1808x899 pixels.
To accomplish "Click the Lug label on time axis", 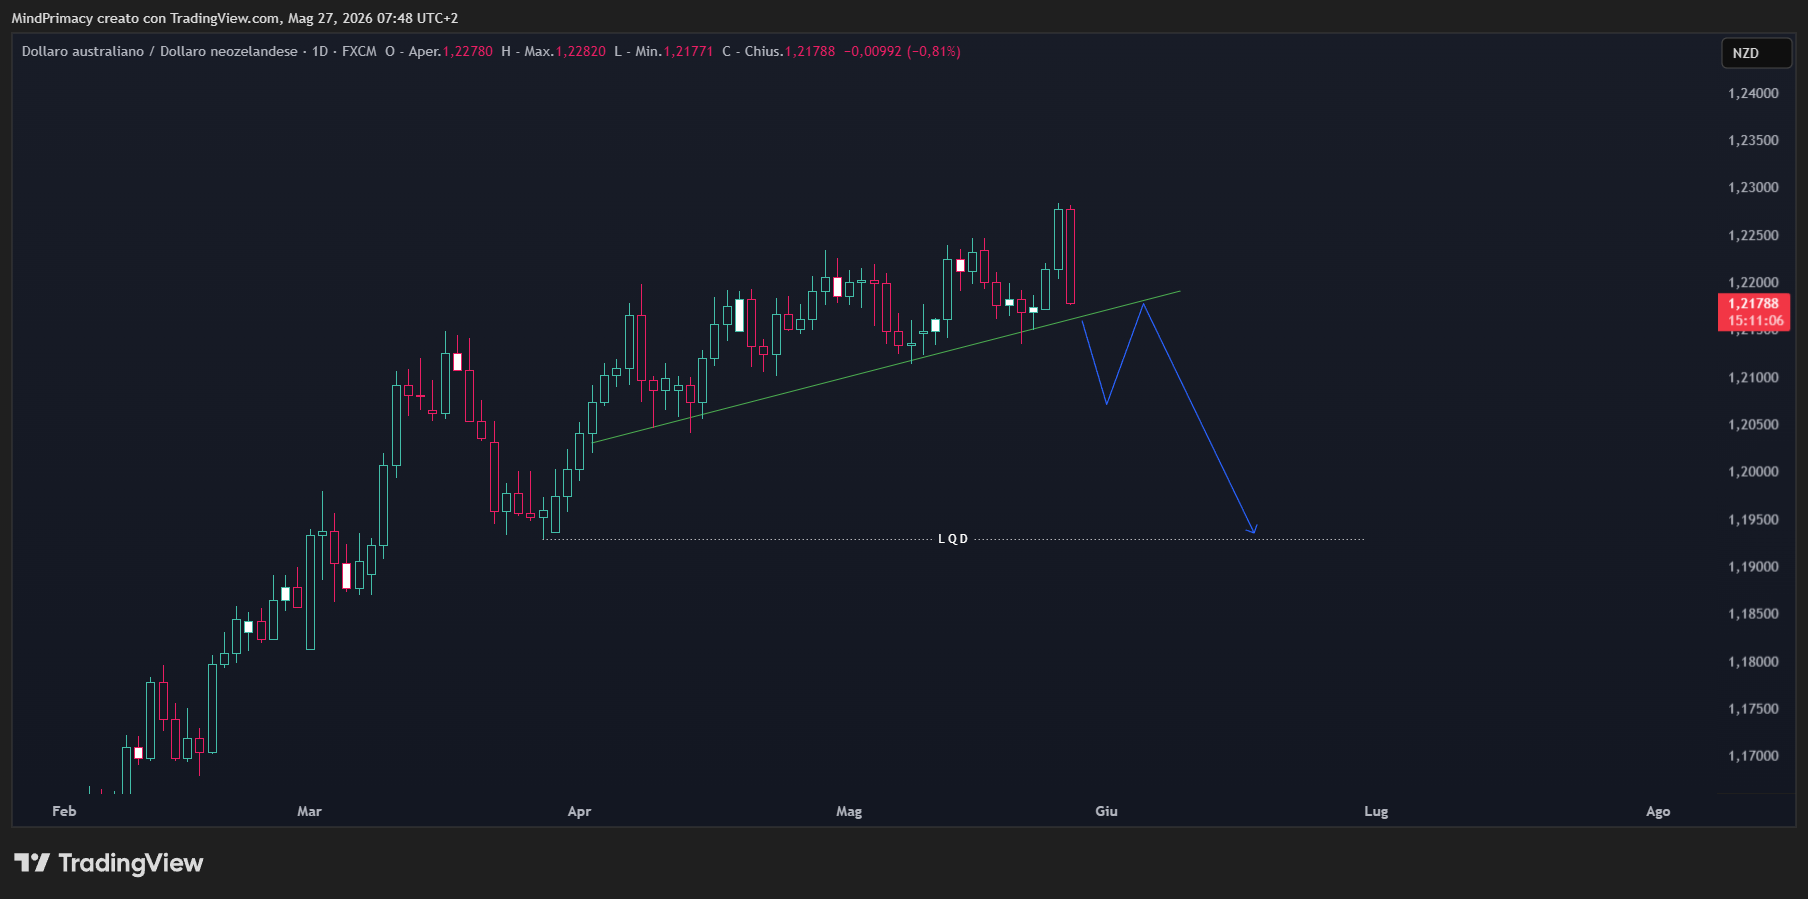I will click(x=1376, y=811).
